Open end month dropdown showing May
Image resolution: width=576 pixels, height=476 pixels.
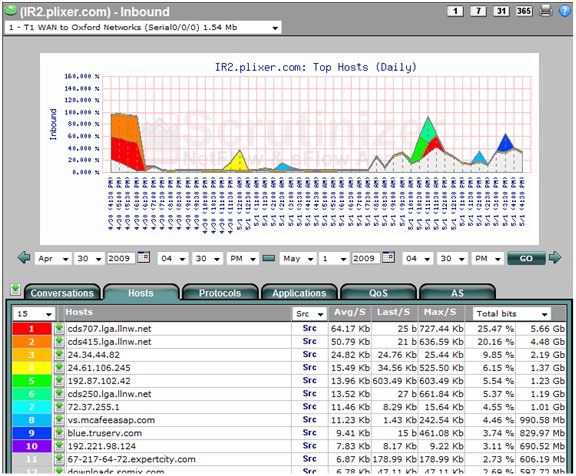[x=298, y=259]
